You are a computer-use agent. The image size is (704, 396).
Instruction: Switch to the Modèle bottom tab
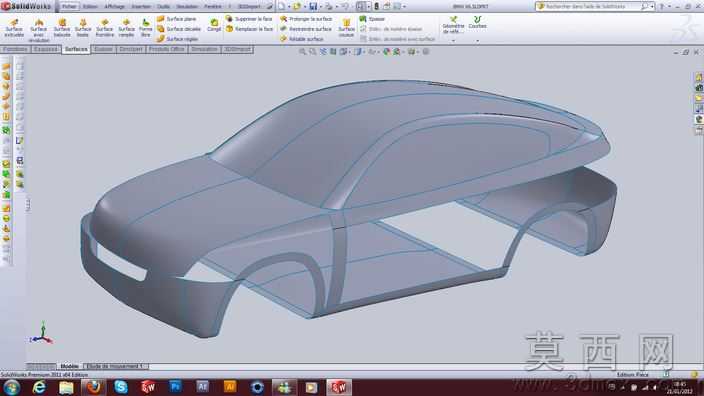[69, 366]
